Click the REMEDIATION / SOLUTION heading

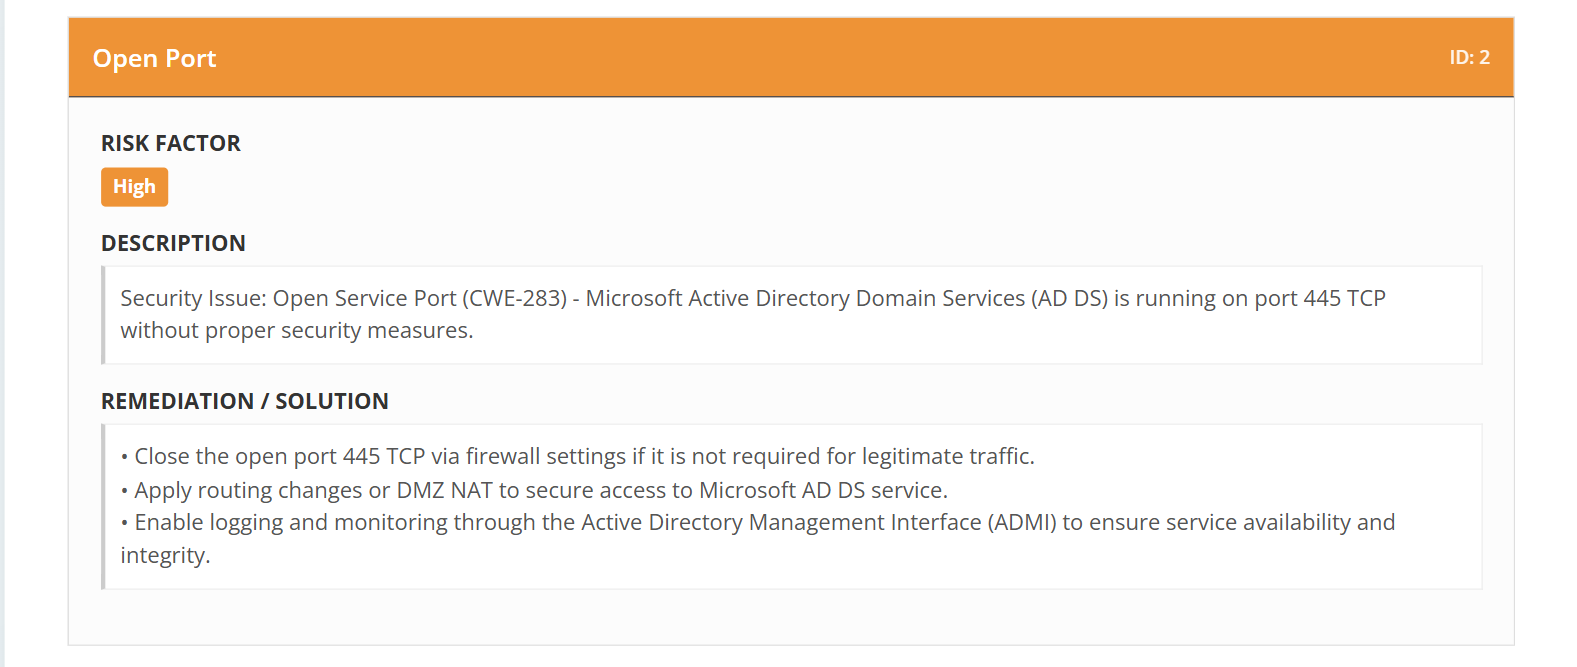(245, 401)
